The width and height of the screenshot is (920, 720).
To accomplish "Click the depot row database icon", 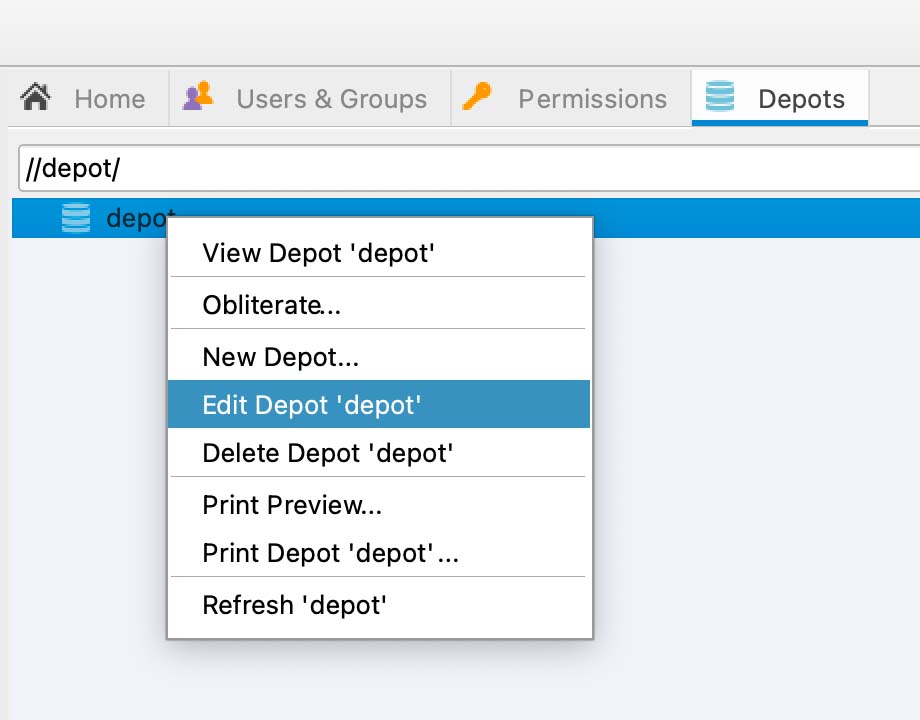I will point(76,218).
